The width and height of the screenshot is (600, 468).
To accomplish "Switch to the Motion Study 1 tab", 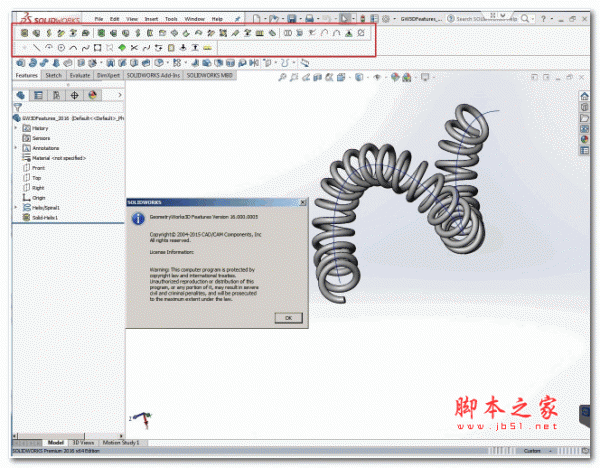I will [x=121, y=442].
